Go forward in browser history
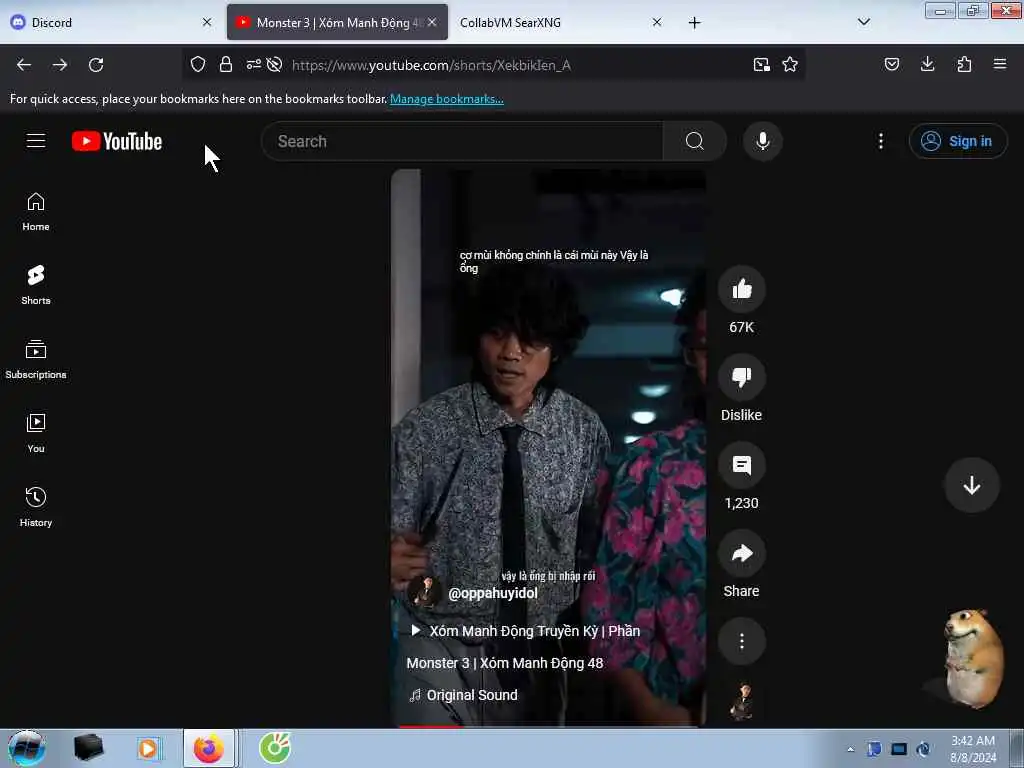The image size is (1024, 768). 60,65
